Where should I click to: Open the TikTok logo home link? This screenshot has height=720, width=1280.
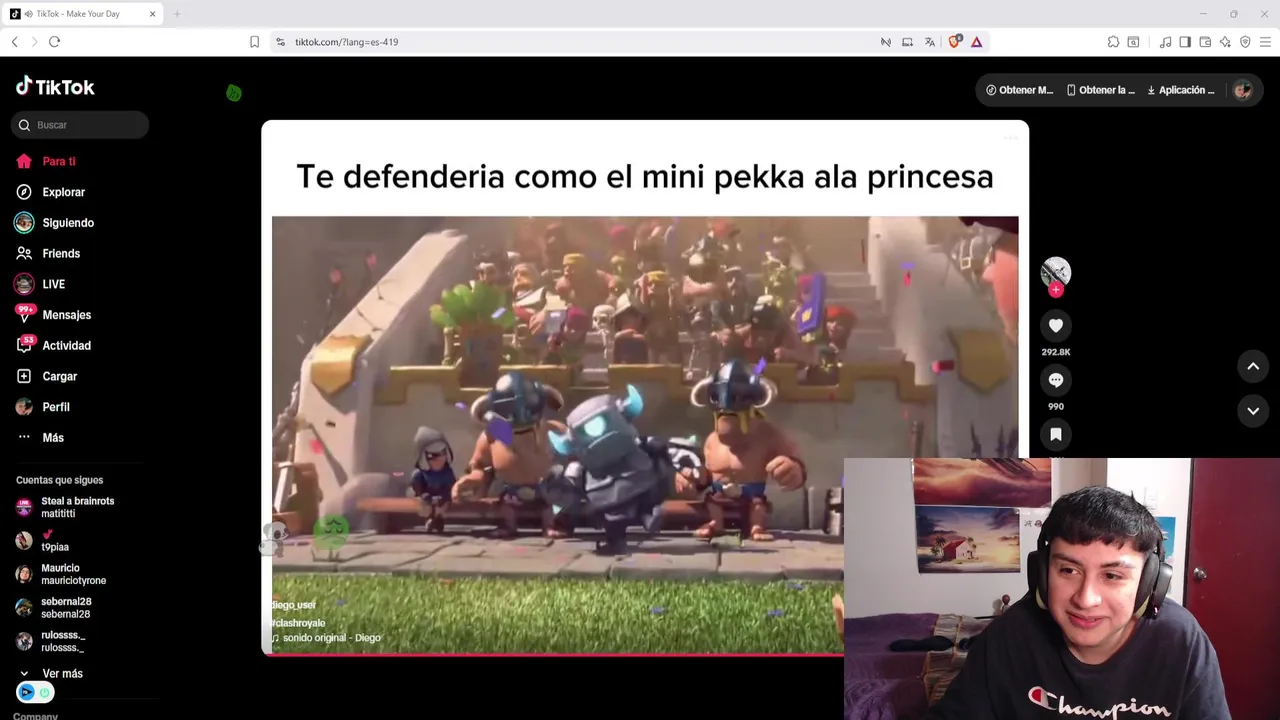55,87
